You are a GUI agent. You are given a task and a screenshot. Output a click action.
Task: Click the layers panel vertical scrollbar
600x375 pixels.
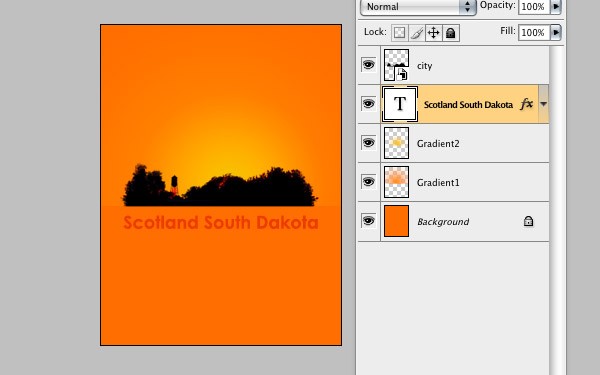pos(557,210)
